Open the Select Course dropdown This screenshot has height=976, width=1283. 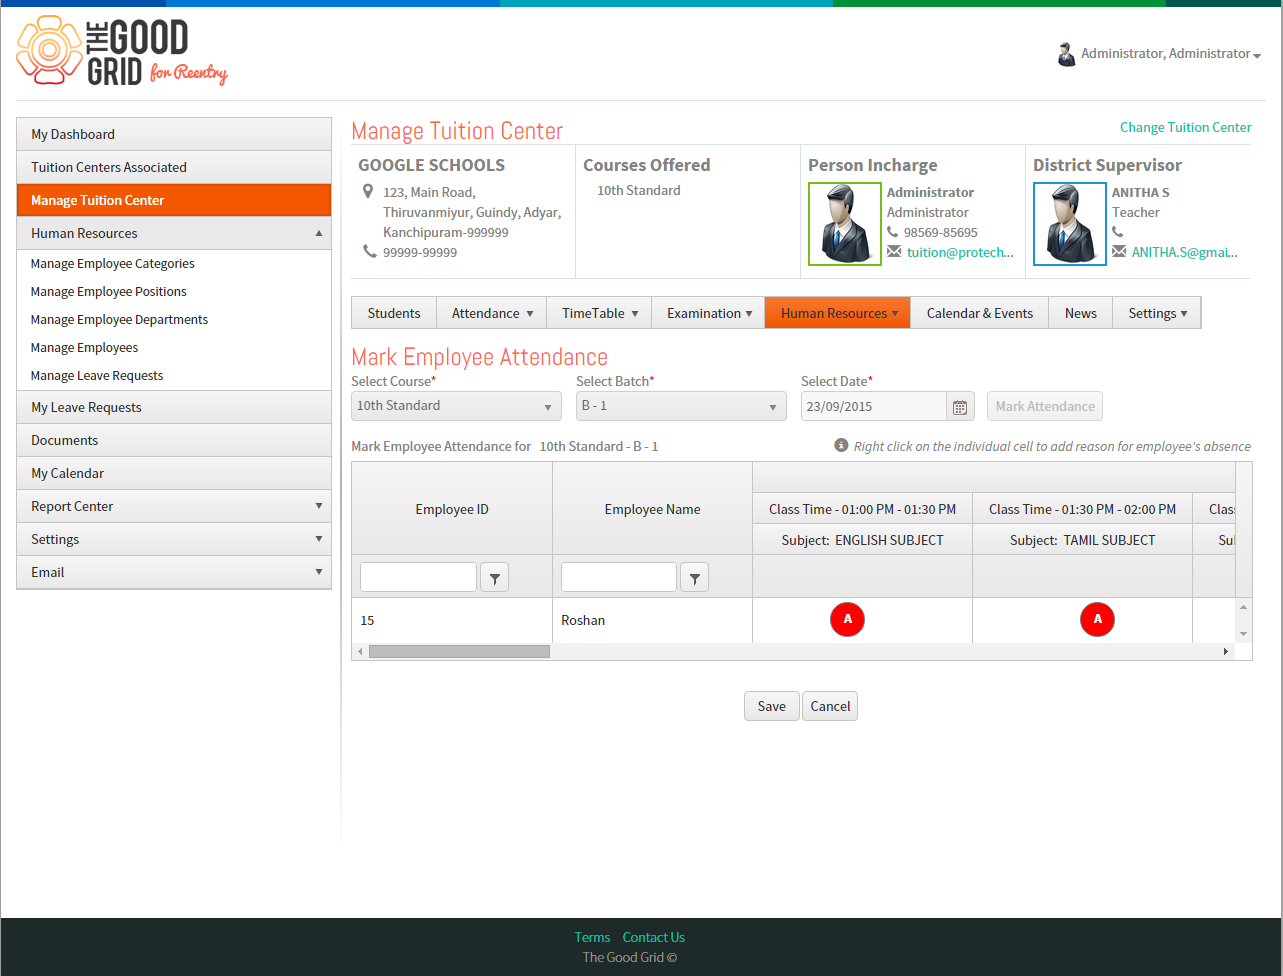point(456,406)
